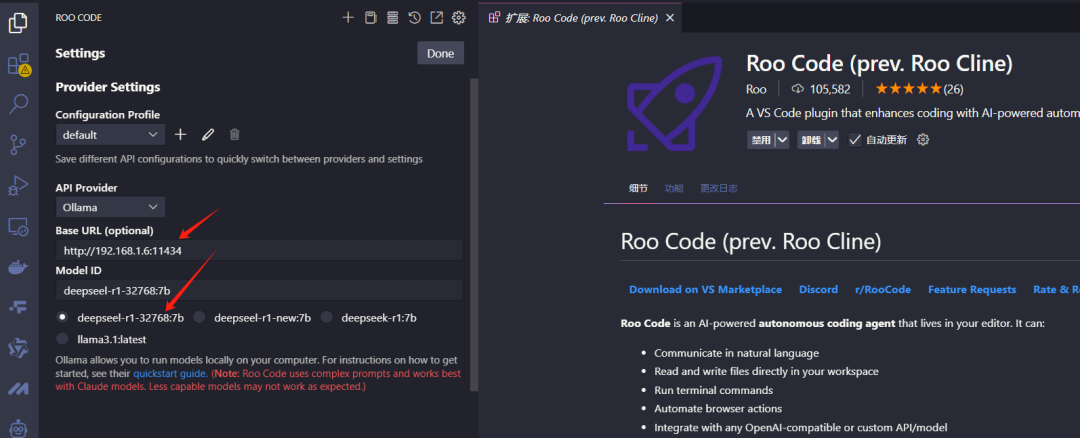Image resolution: width=1080 pixels, height=438 pixels.
Task: Select the deepseel-r1-new:7b model radio button
Action: pos(200,318)
